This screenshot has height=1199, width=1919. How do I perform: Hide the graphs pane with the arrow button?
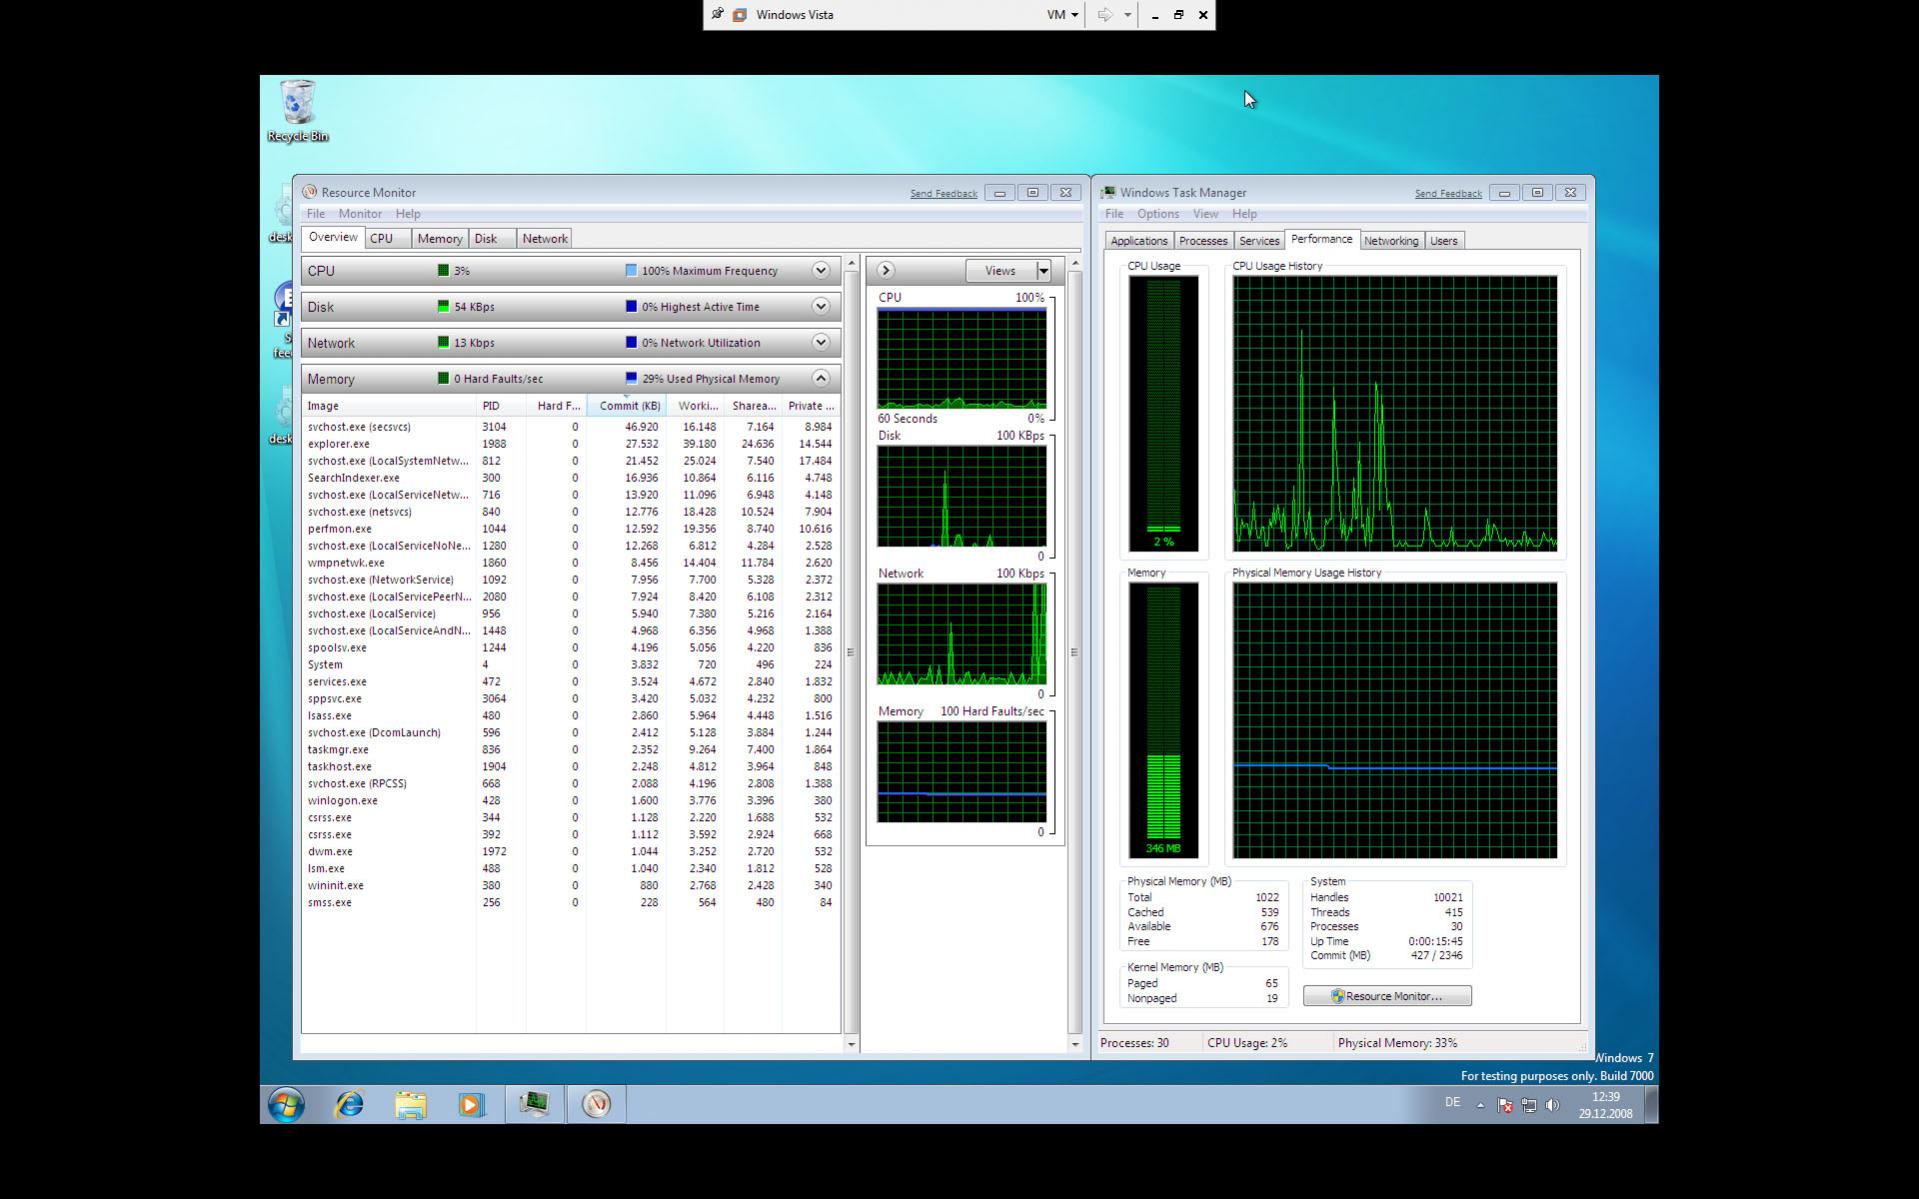[x=885, y=271]
